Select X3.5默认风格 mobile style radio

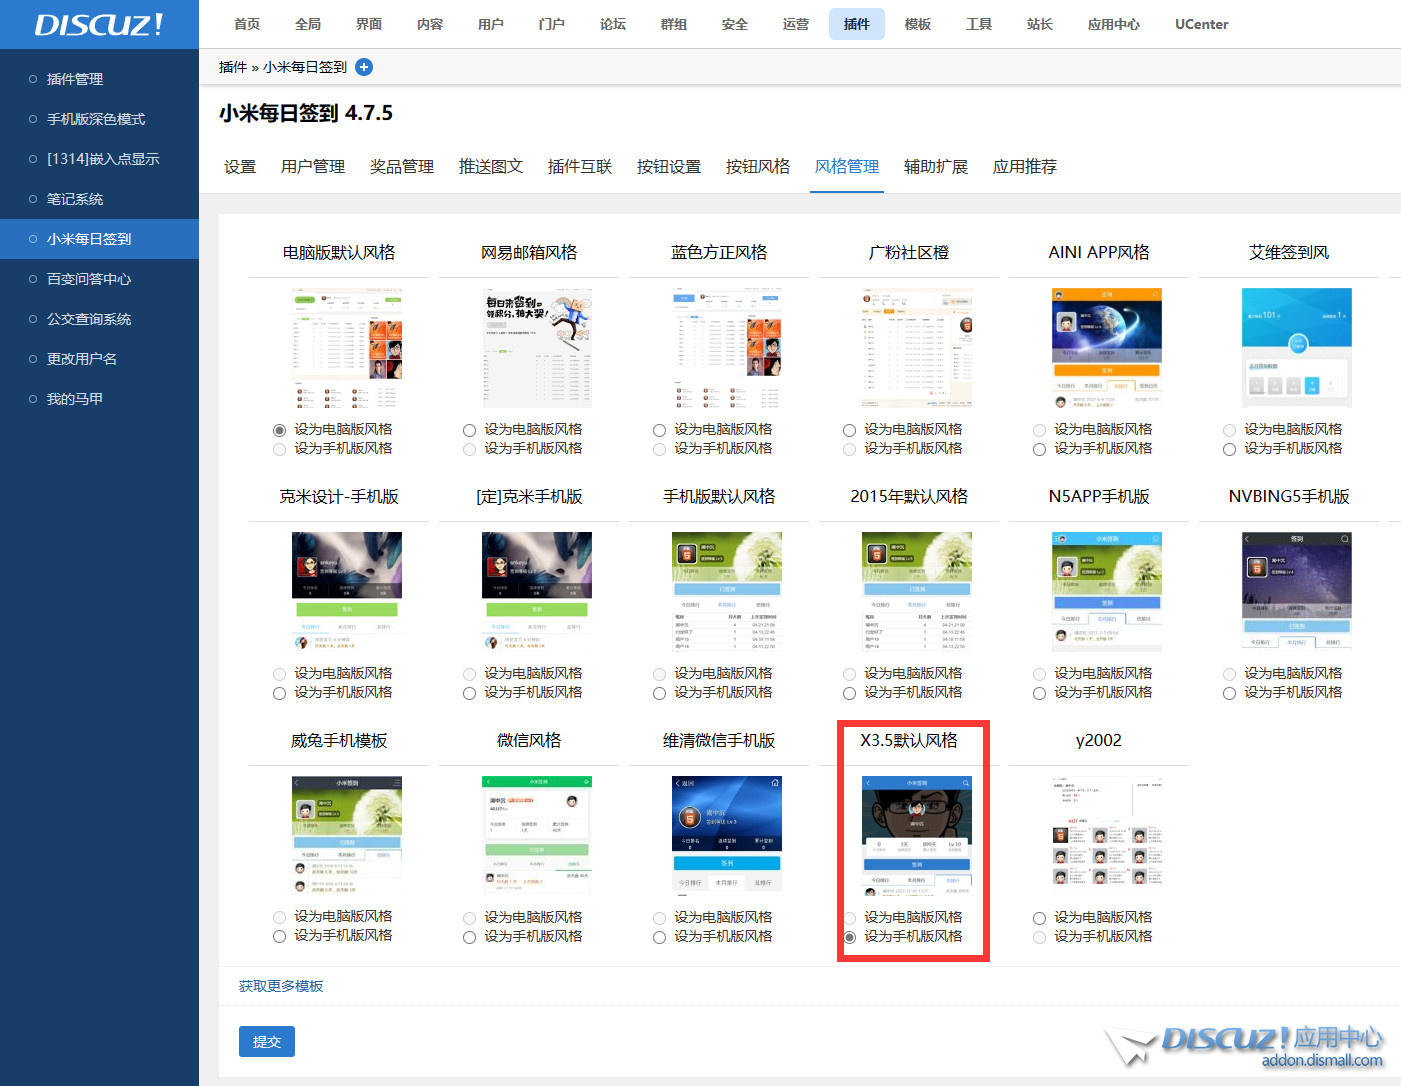coord(849,937)
